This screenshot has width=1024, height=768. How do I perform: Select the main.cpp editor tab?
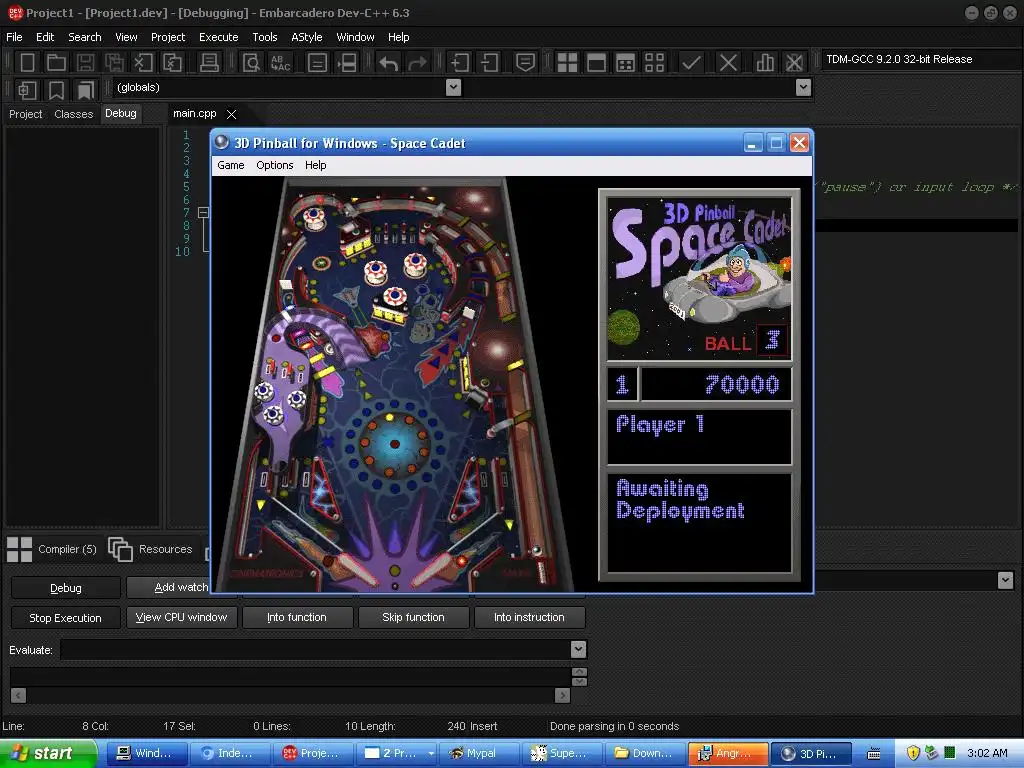point(195,113)
